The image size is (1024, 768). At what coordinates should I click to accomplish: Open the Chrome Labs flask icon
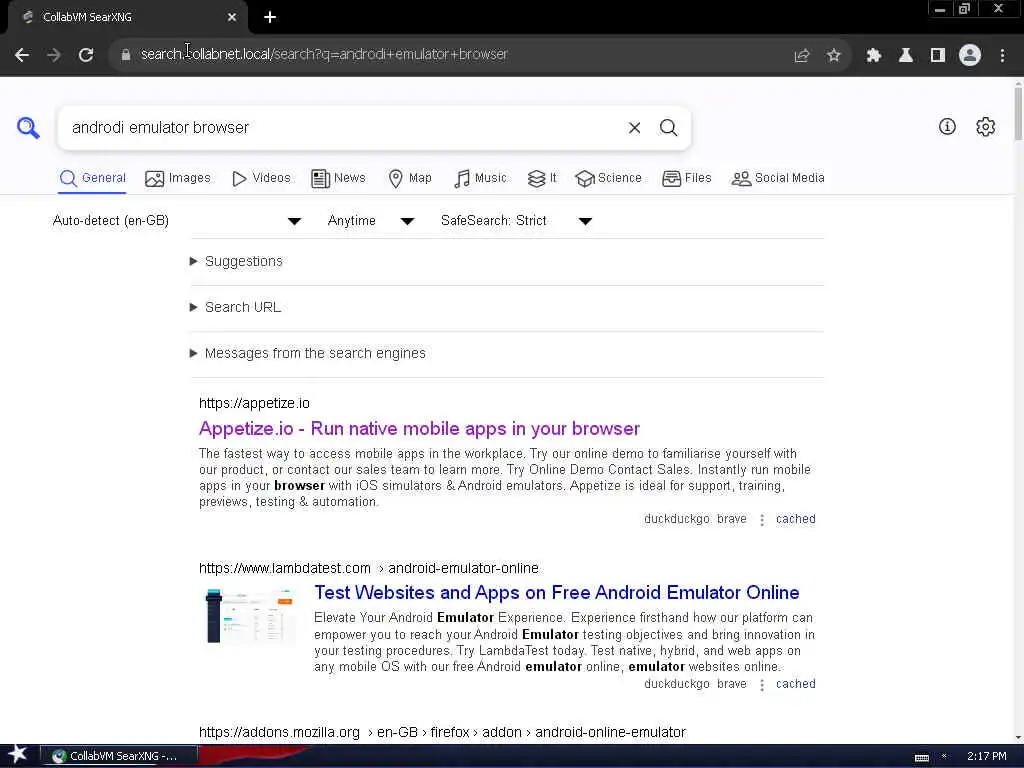906,56
